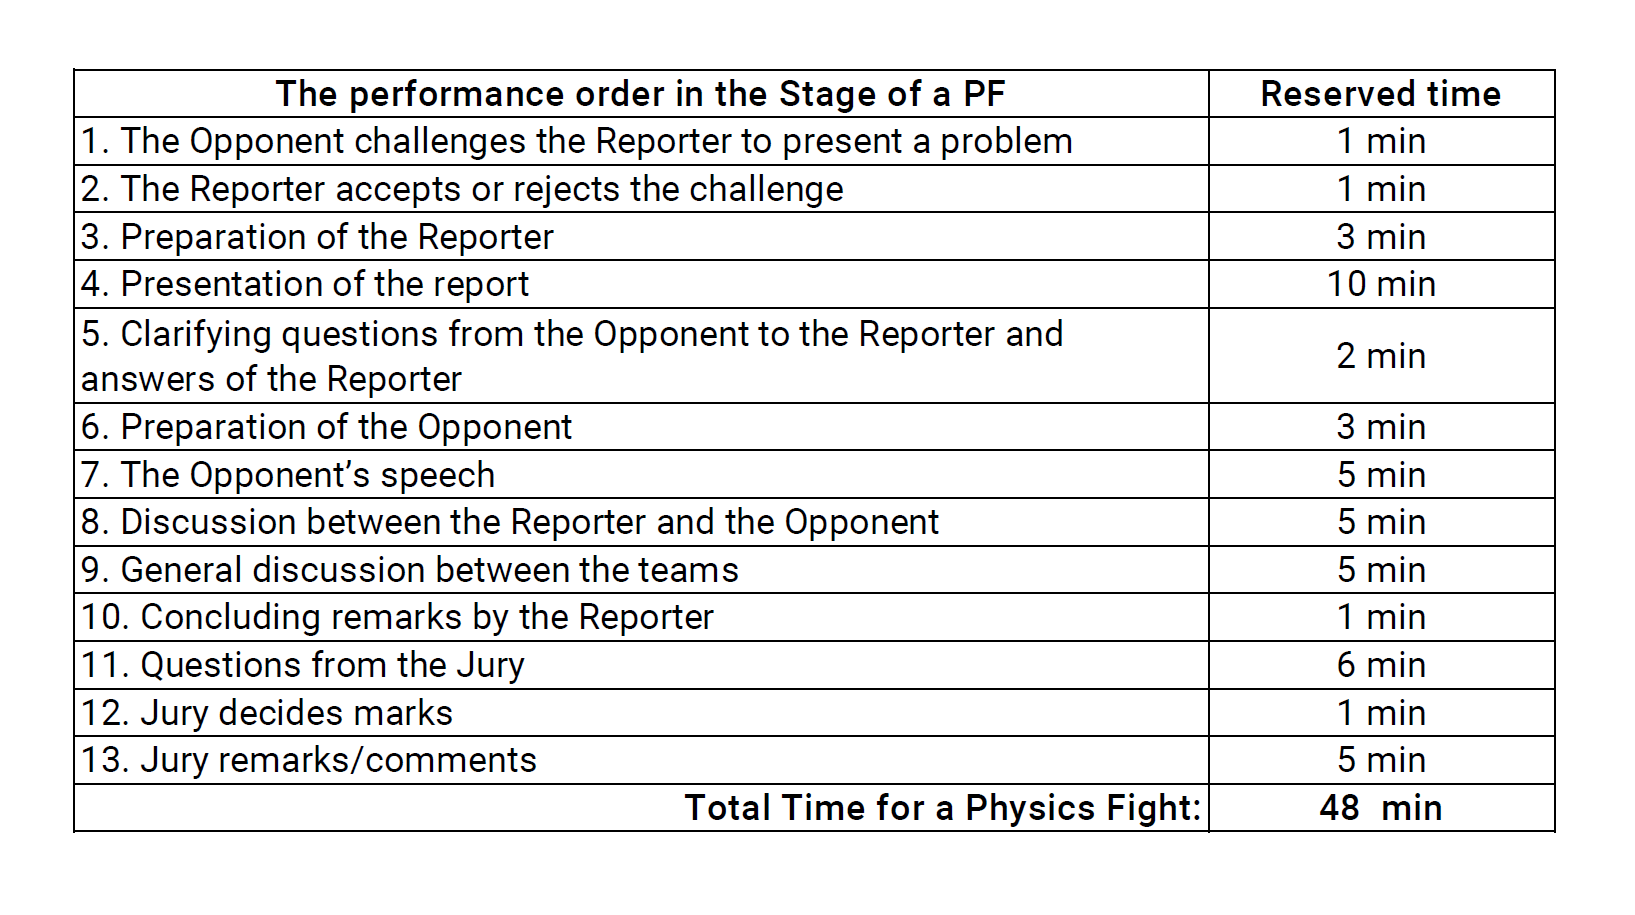Select 'Preparation of the Reporter' cell
Image resolution: width=1635 pixels, height=915 pixels.
(x=641, y=237)
